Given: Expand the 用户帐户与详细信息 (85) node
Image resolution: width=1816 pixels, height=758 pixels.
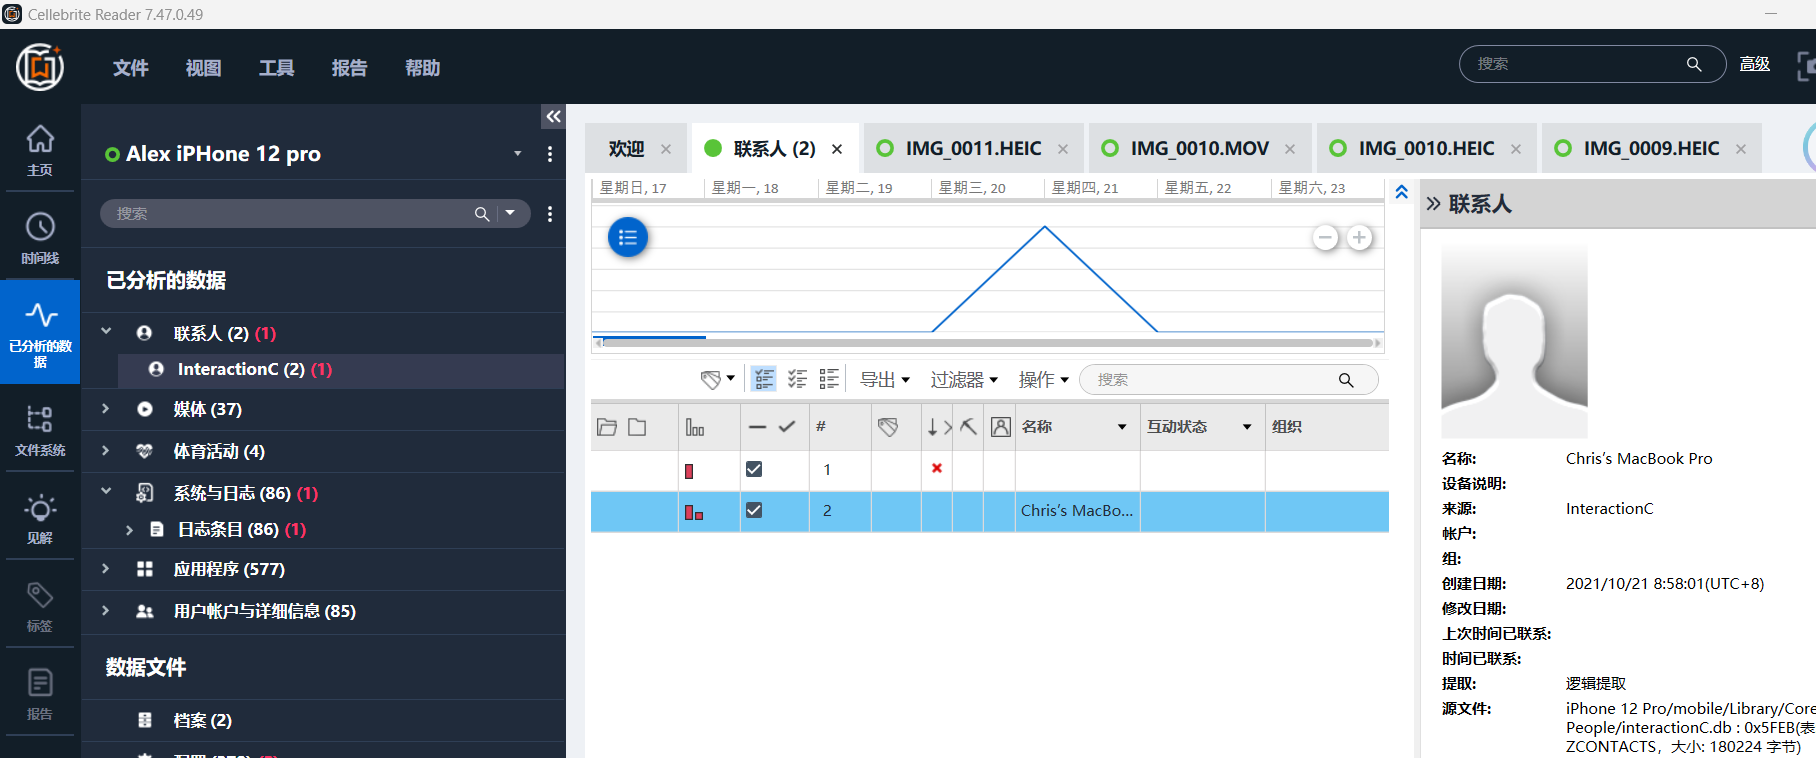Looking at the screenshot, I should coord(106,610).
